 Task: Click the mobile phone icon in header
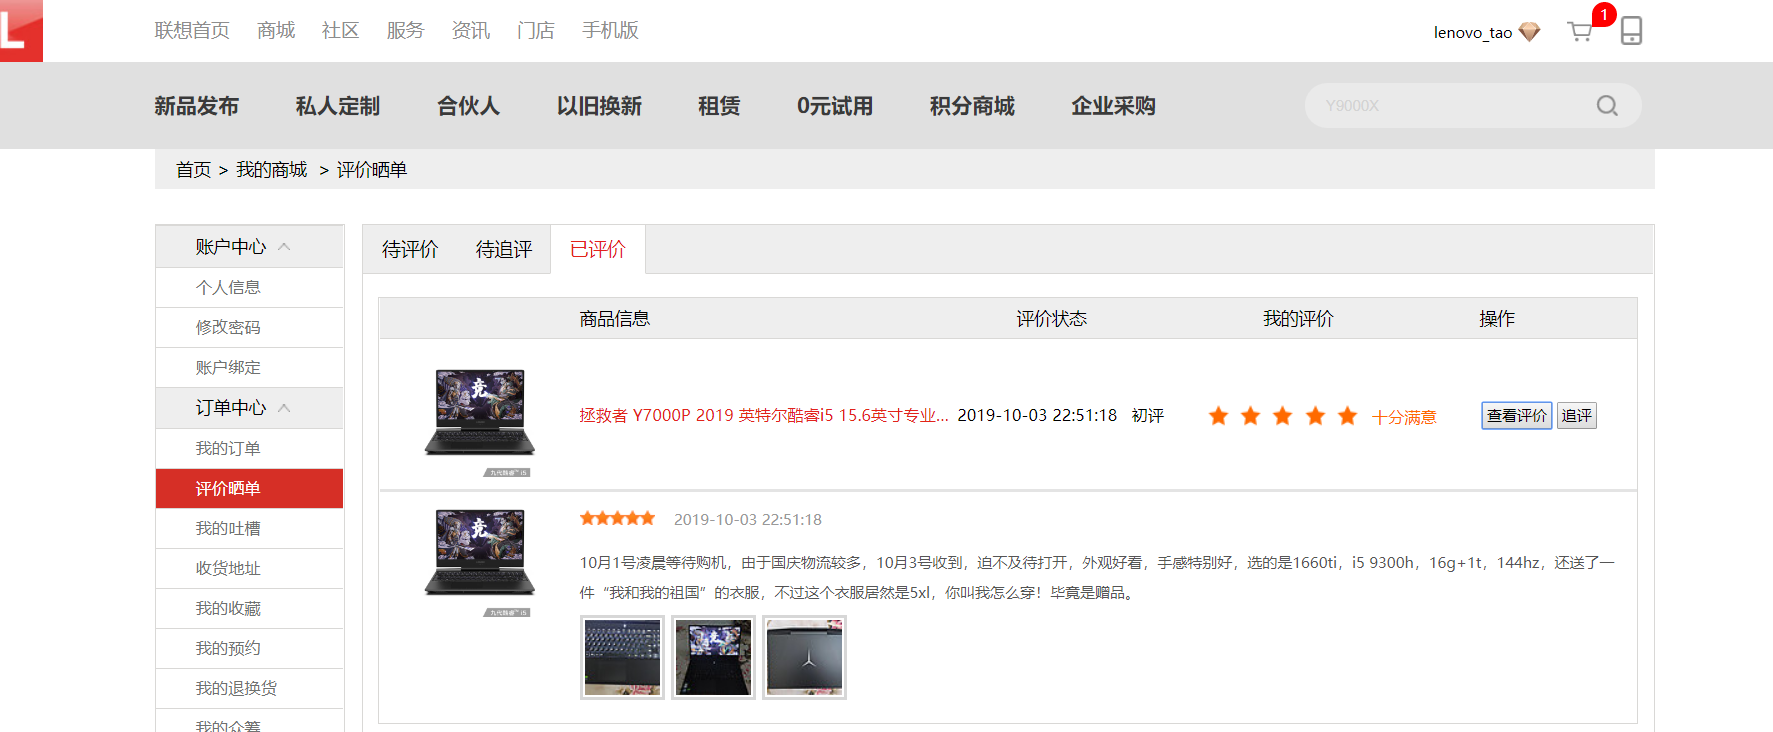coord(1631,31)
